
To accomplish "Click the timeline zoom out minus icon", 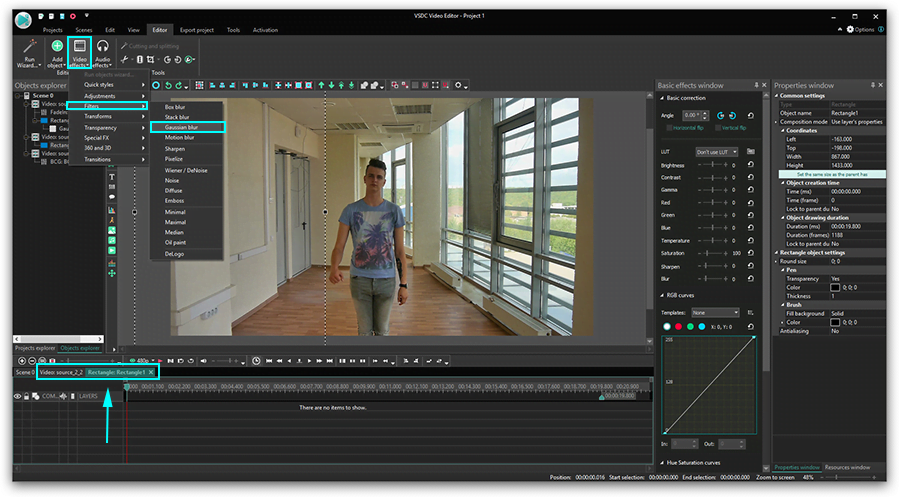I will click(32, 361).
